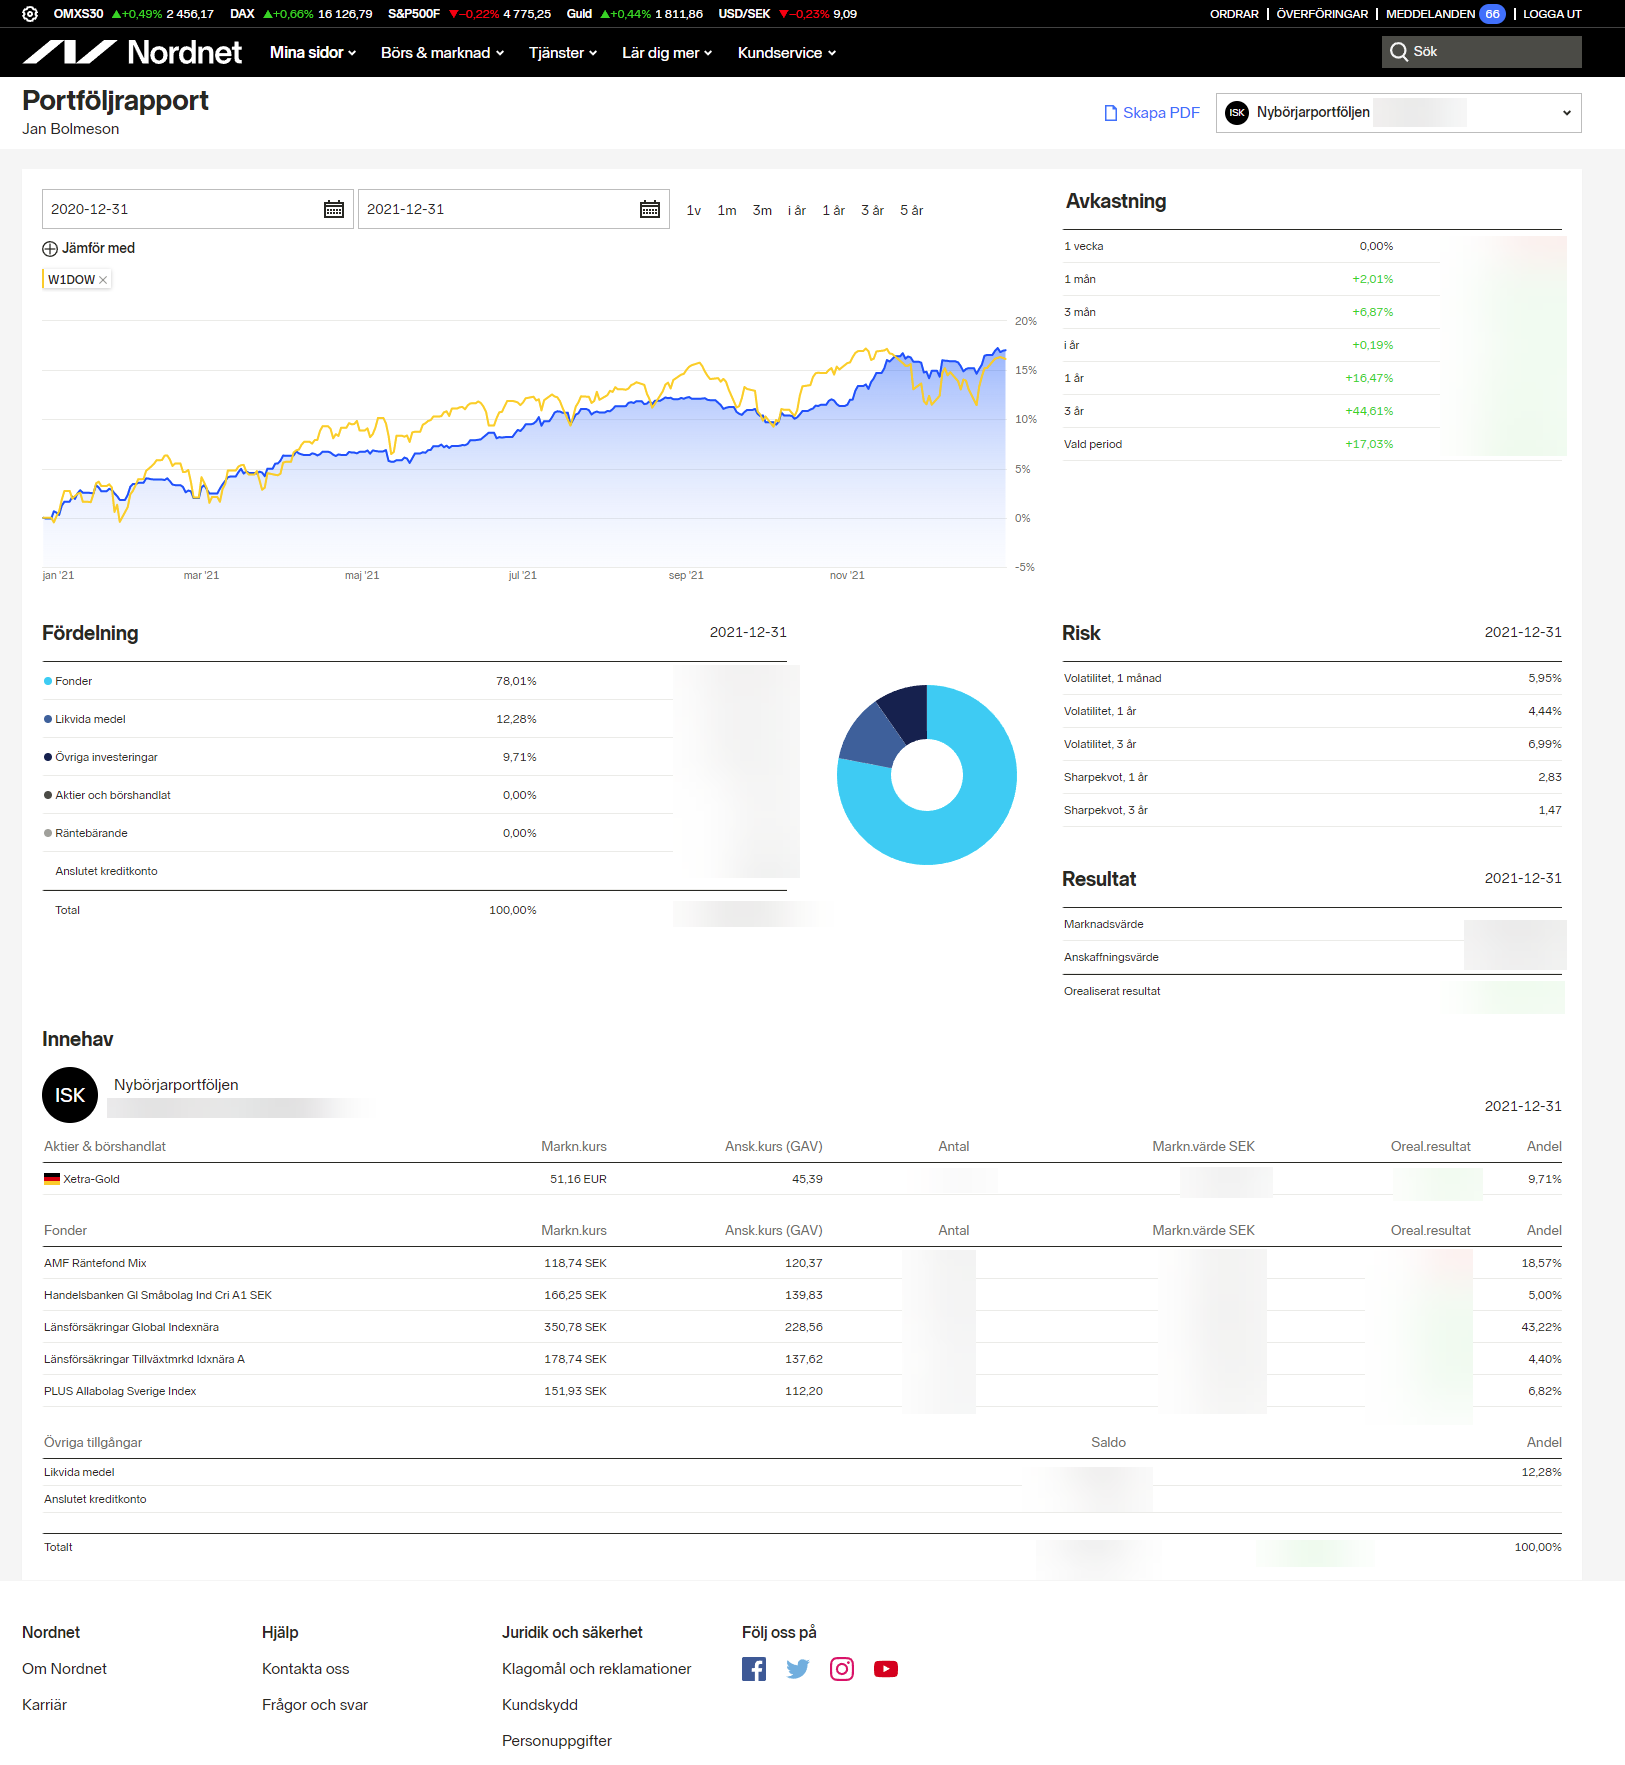Open Nordnet's Twitter page
This screenshot has width=1625, height=1765.
click(x=798, y=1669)
